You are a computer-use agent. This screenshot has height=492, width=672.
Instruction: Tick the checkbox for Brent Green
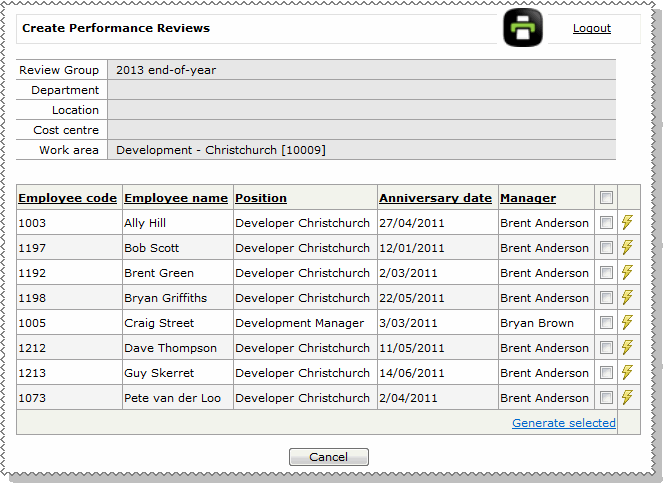pos(606,273)
